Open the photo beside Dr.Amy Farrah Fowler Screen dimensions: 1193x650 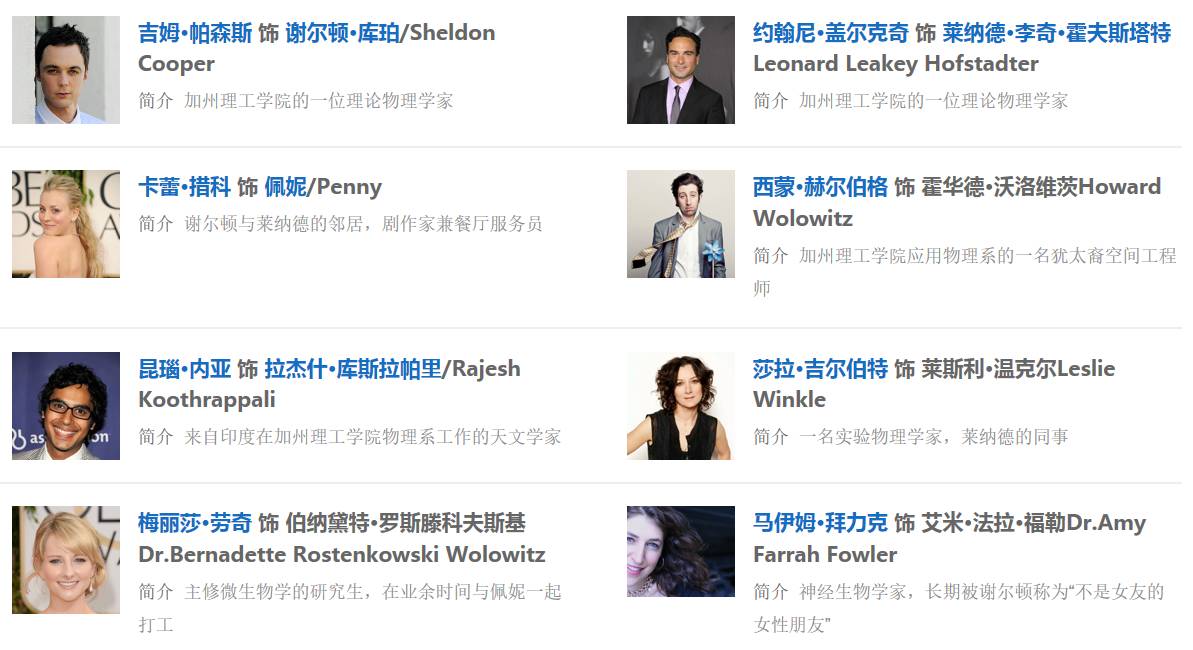pyautogui.click(x=681, y=552)
